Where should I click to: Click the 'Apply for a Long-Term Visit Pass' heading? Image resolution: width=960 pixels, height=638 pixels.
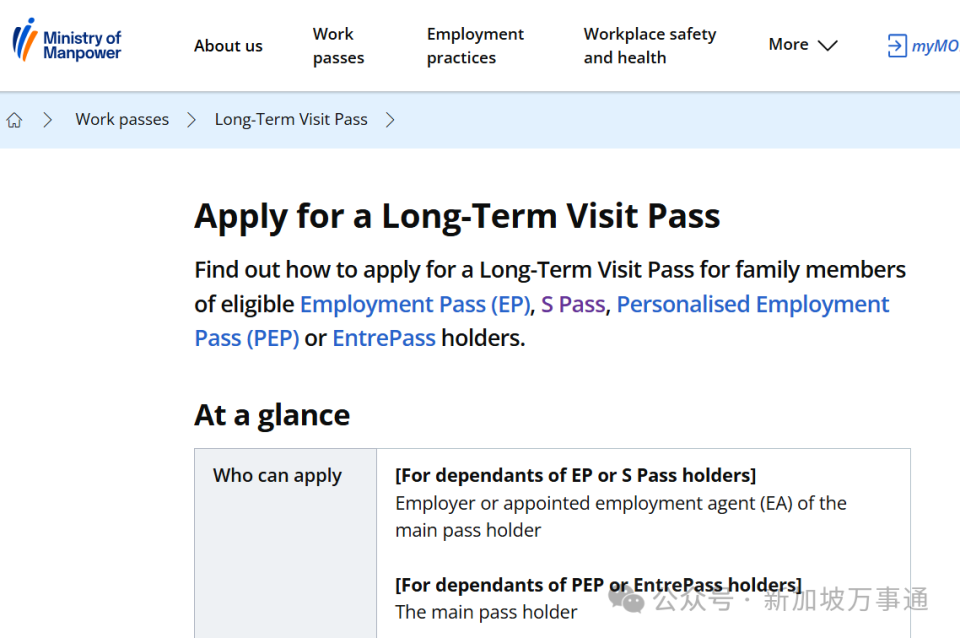point(457,216)
